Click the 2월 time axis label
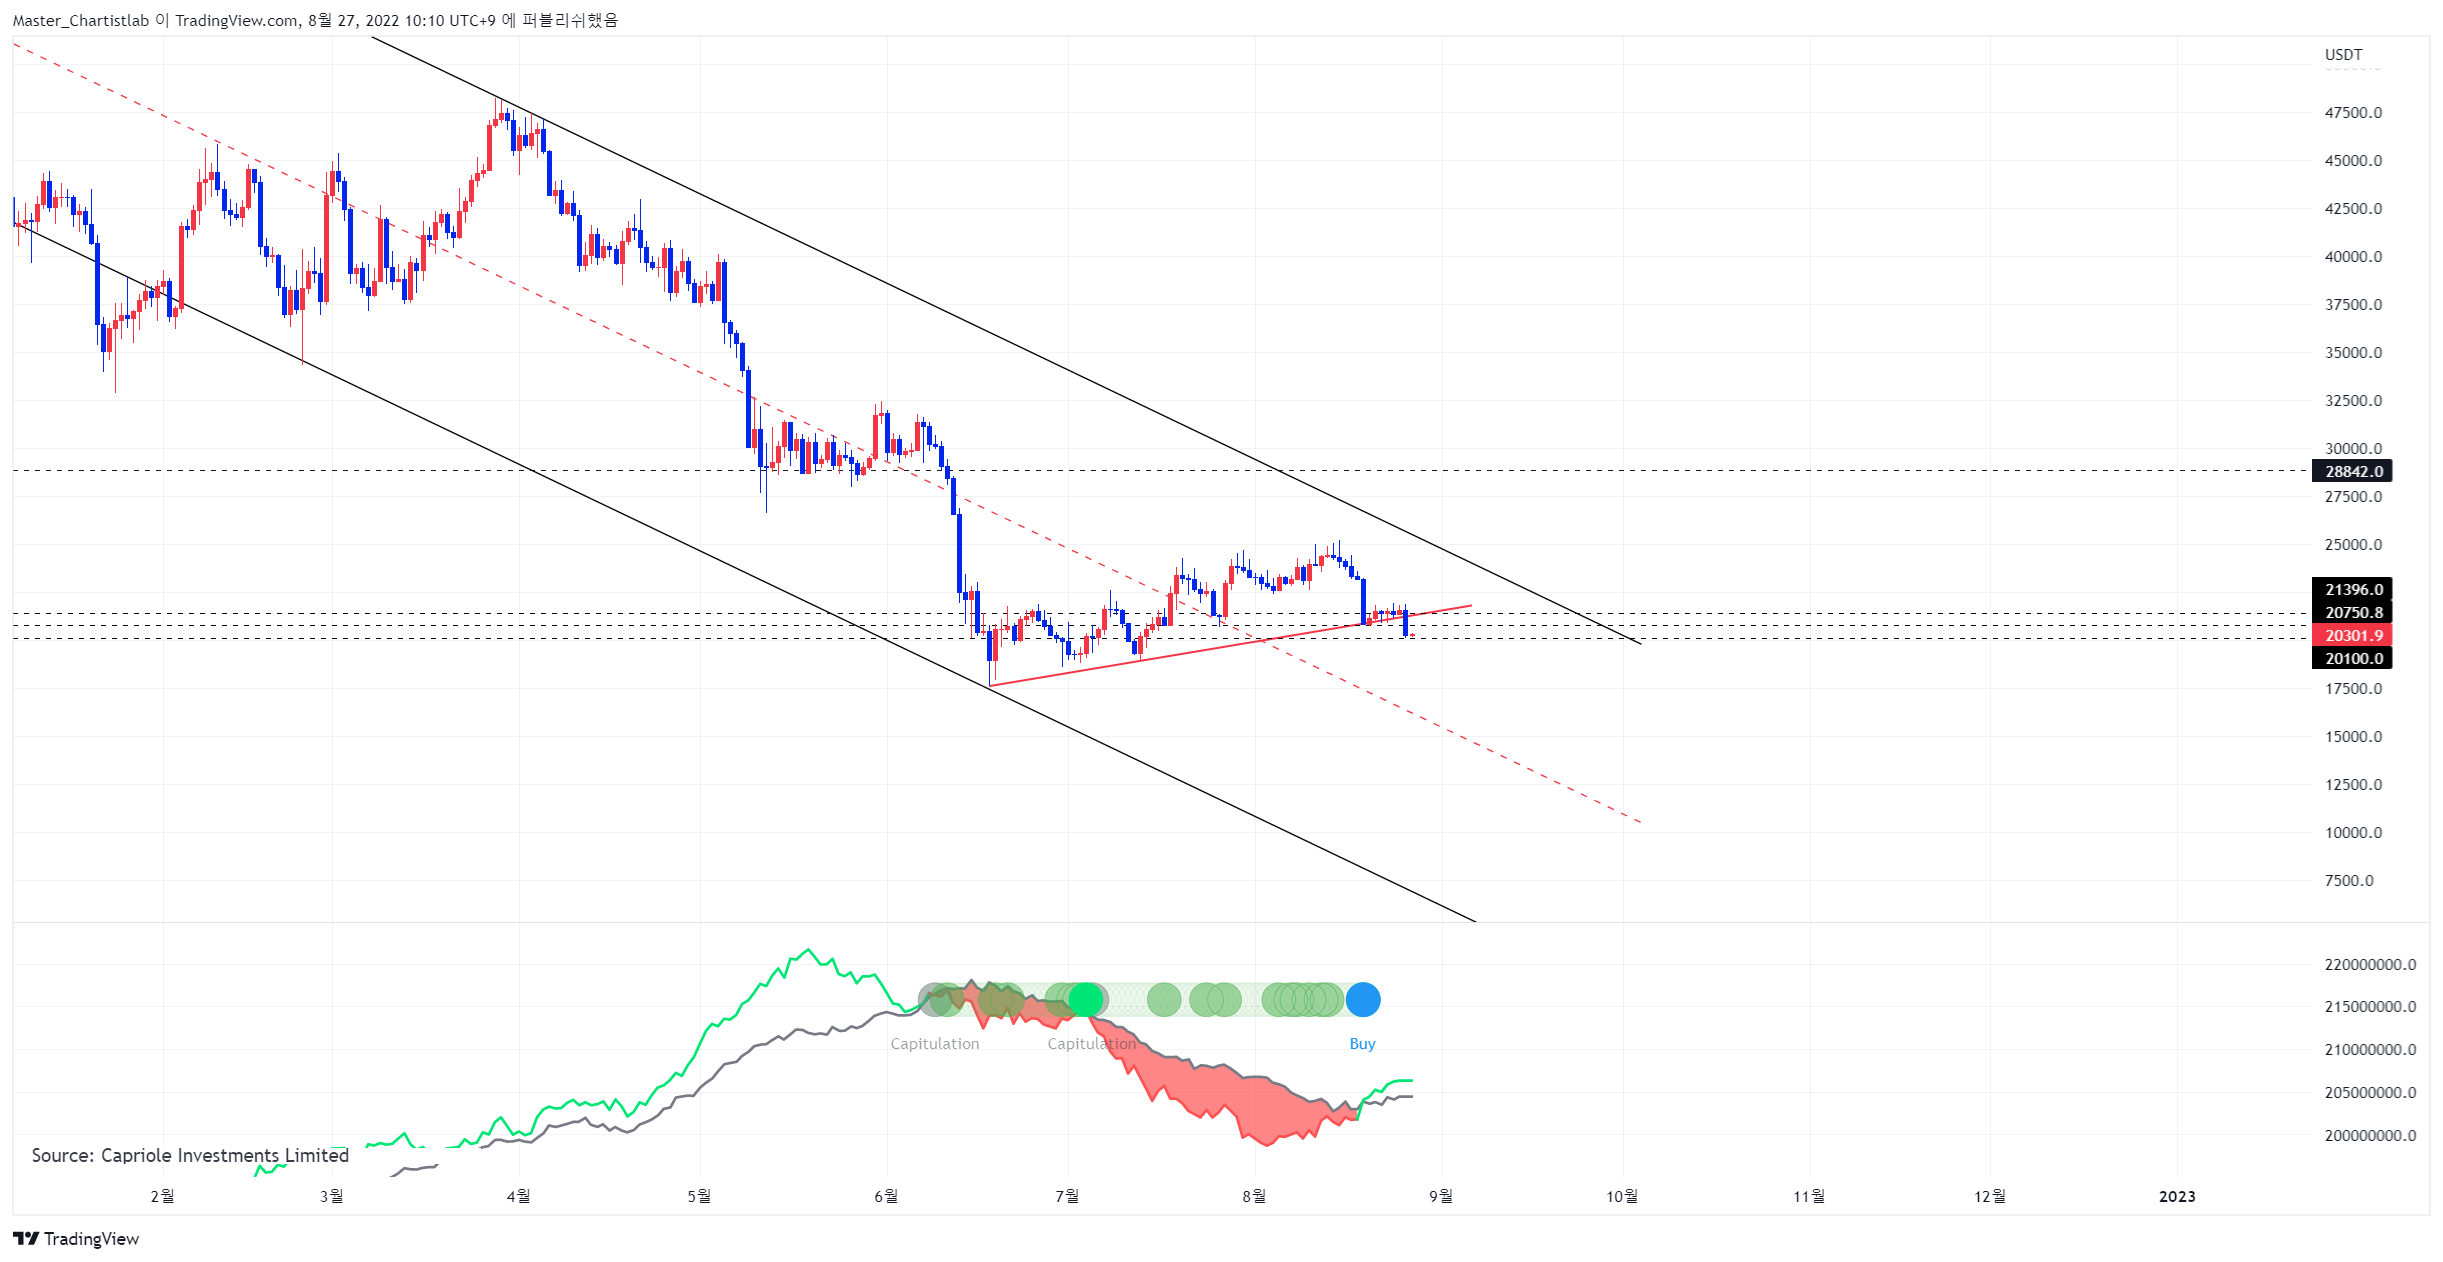 (x=162, y=1196)
